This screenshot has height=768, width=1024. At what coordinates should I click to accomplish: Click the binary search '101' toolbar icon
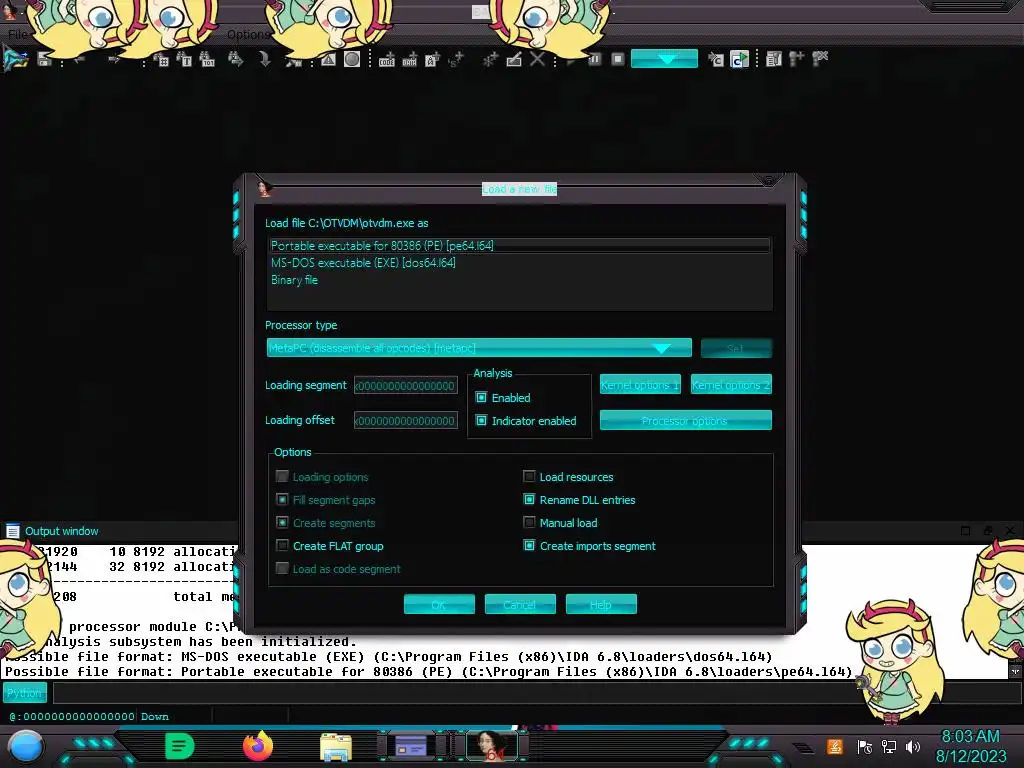(x=207, y=59)
